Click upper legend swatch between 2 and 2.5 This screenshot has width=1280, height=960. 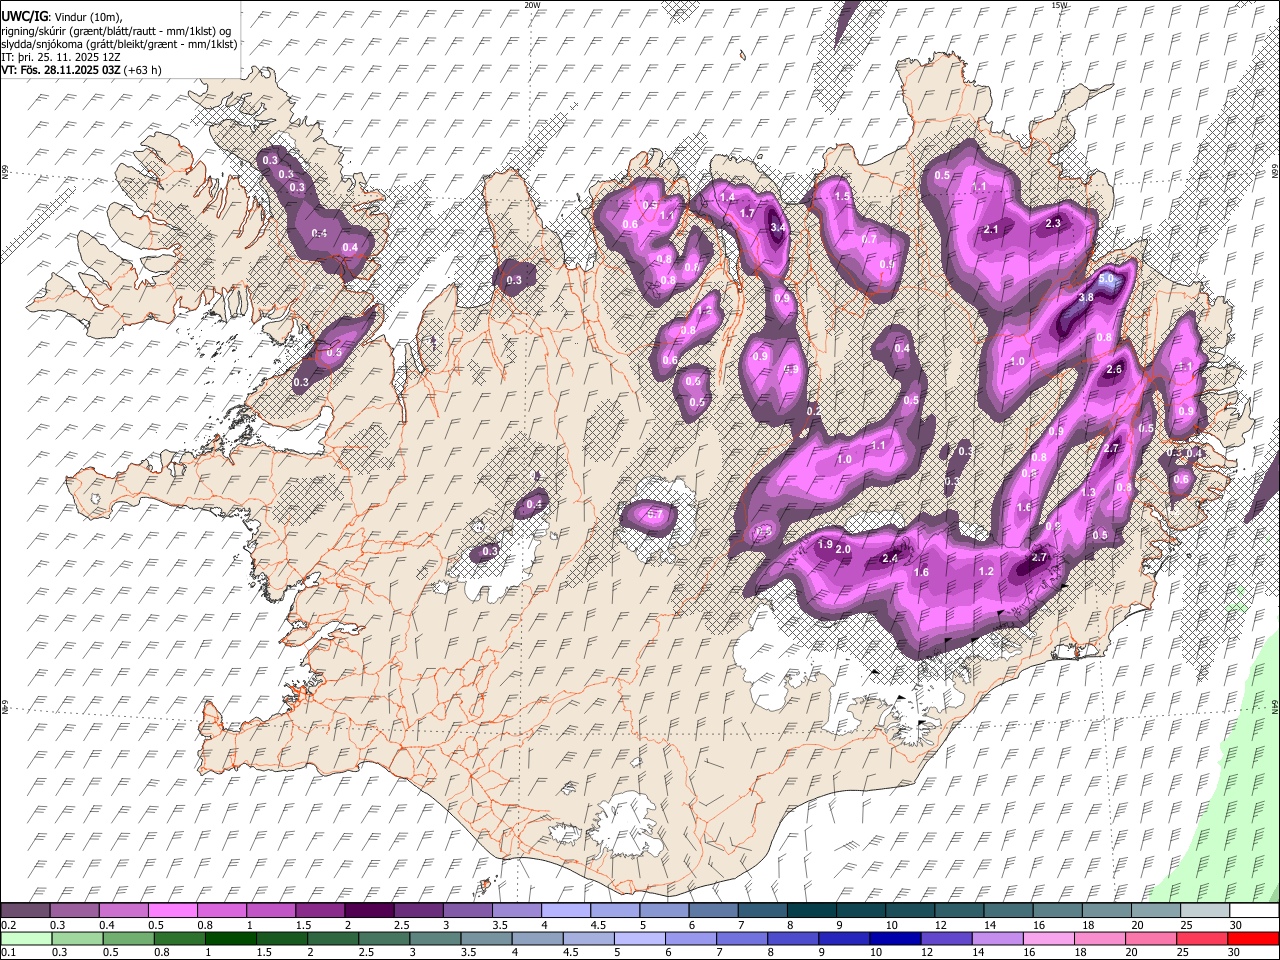point(369,911)
